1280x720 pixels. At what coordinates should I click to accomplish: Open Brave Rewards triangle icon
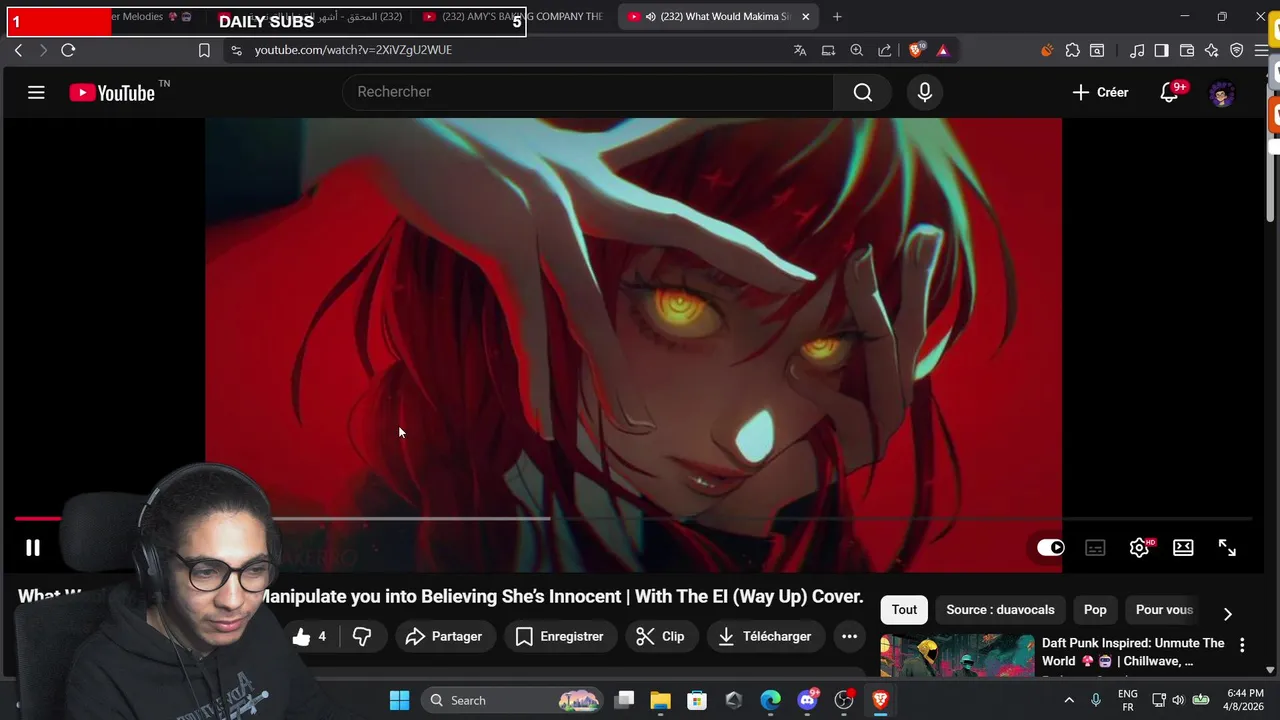click(x=943, y=50)
